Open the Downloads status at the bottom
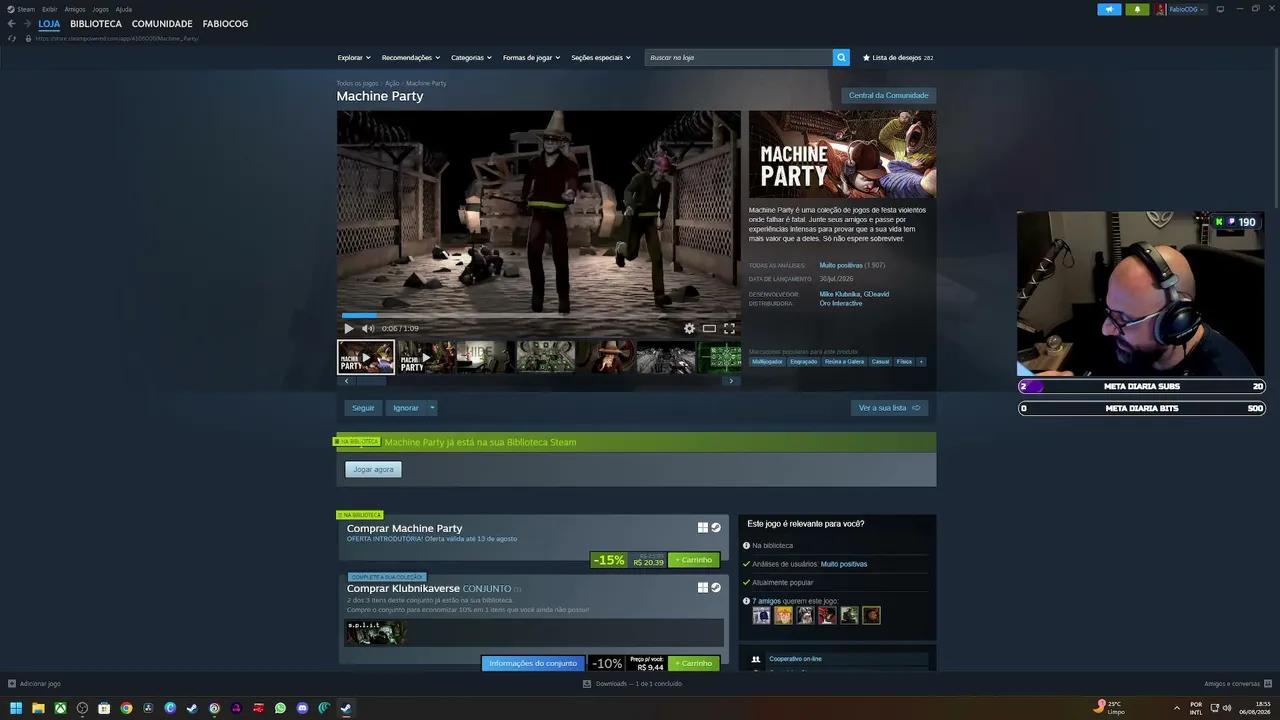Screen dimensions: 1280x720 (x=632, y=684)
